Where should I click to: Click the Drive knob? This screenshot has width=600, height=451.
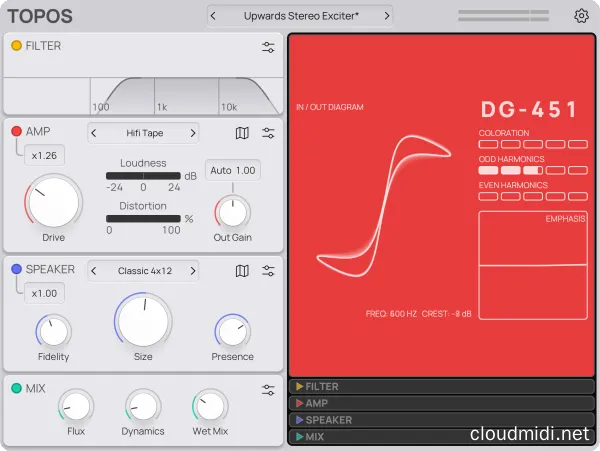click(53, 202)
